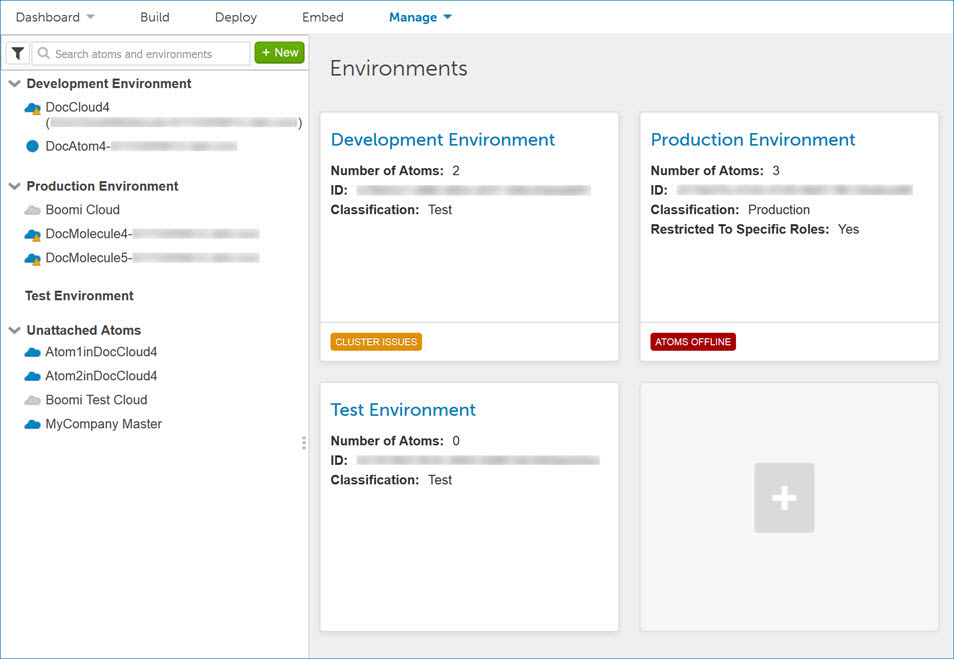Image resolution: width=954 pixels, height=659 pixels.
Task: Click the DocAtom4 blue atom icon
Action: pyautogui.click(x=33, y=146)
